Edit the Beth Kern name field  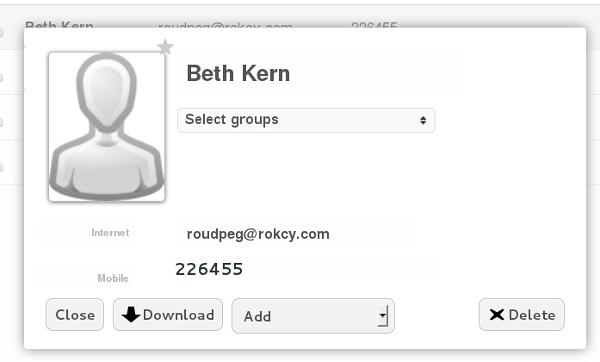tap(317, 73)
